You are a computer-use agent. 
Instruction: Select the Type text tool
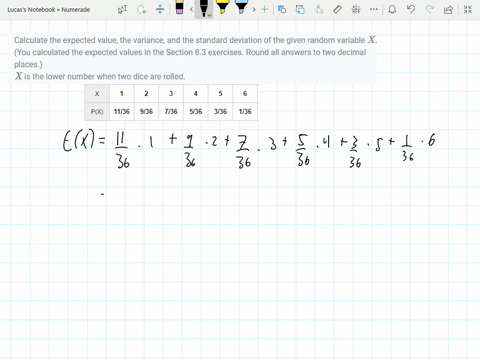(x=123, y=9)
